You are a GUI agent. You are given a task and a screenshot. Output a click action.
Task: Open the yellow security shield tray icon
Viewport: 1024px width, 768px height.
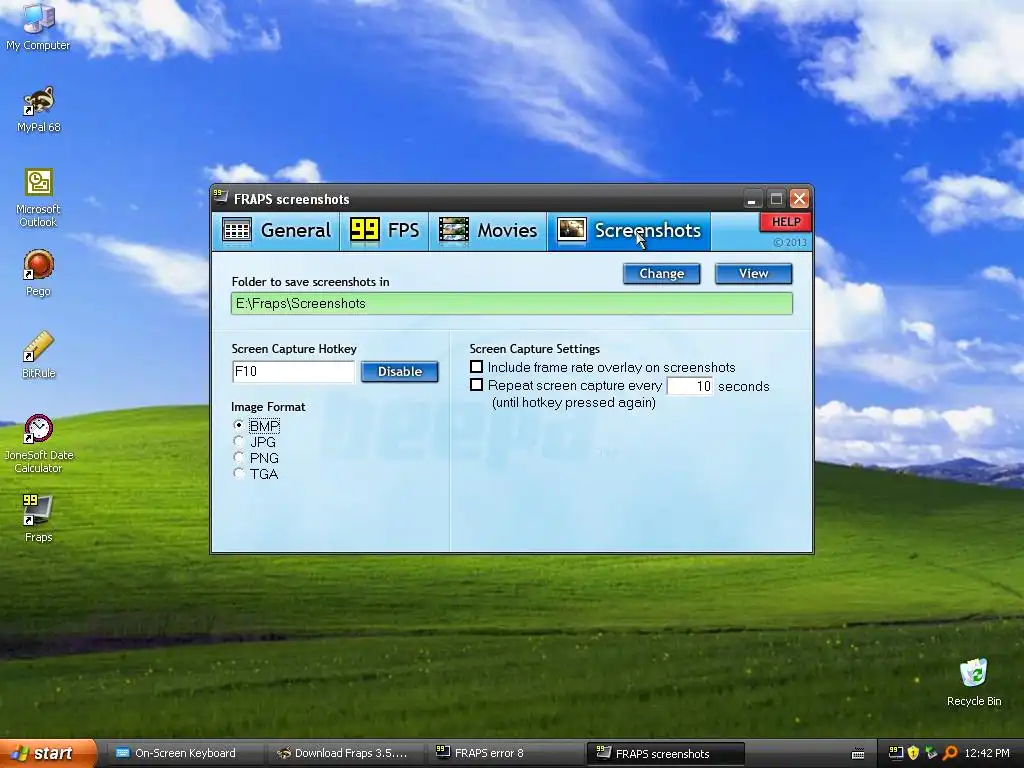[x=913, y=753]
